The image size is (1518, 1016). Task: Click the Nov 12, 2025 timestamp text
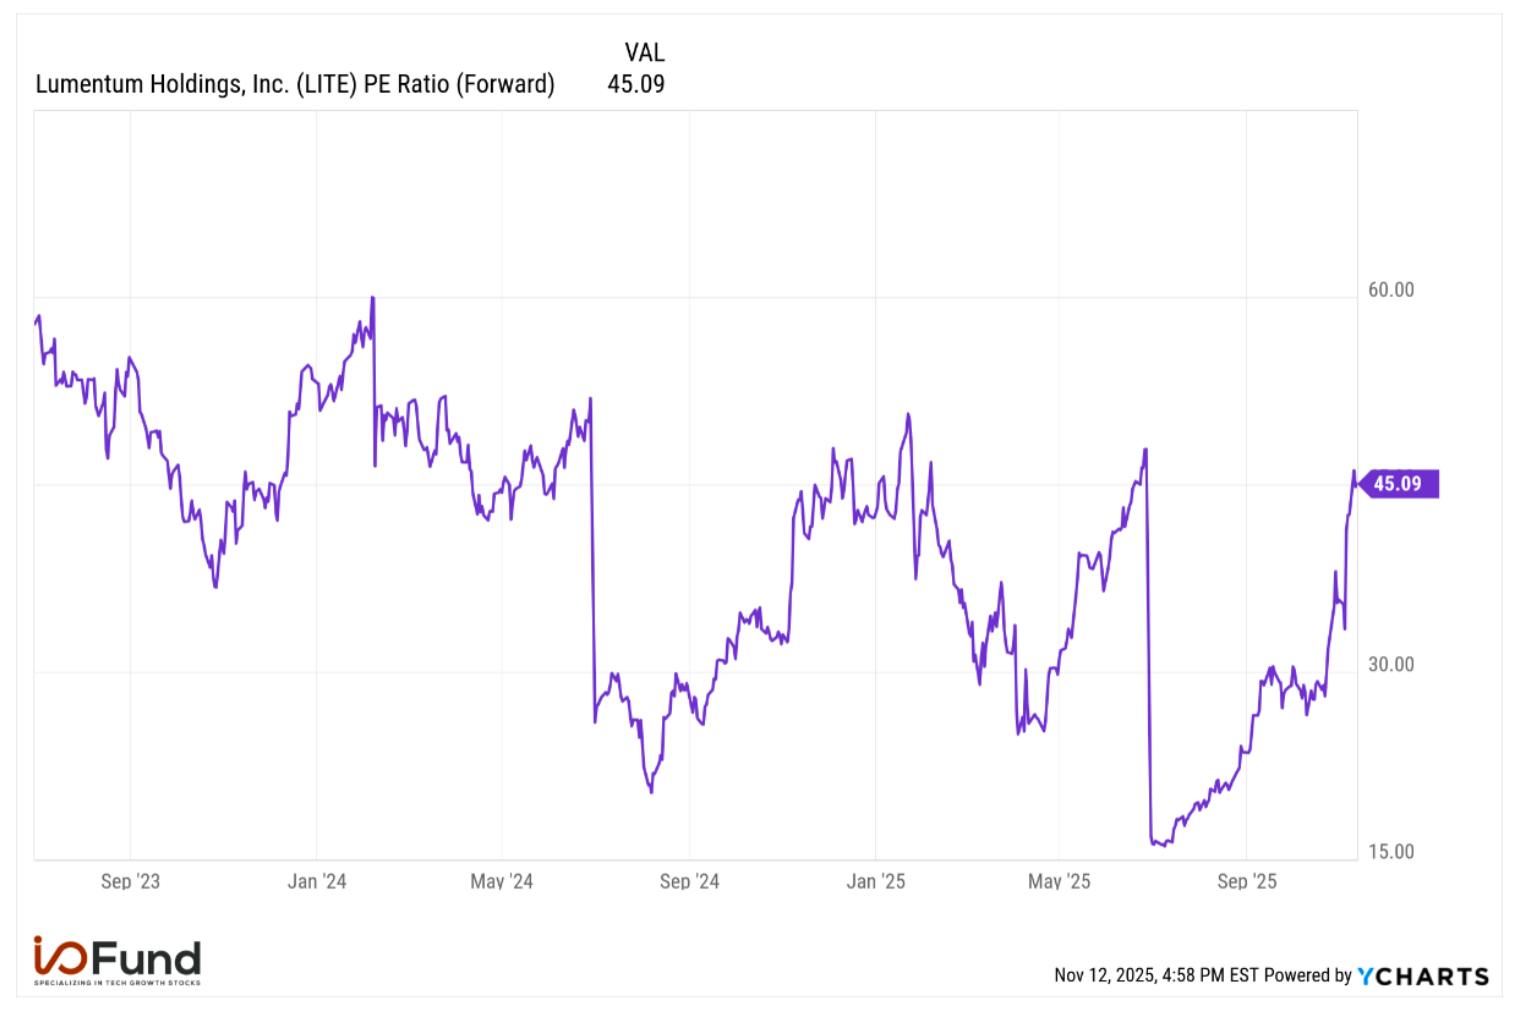pos(1157,976)
